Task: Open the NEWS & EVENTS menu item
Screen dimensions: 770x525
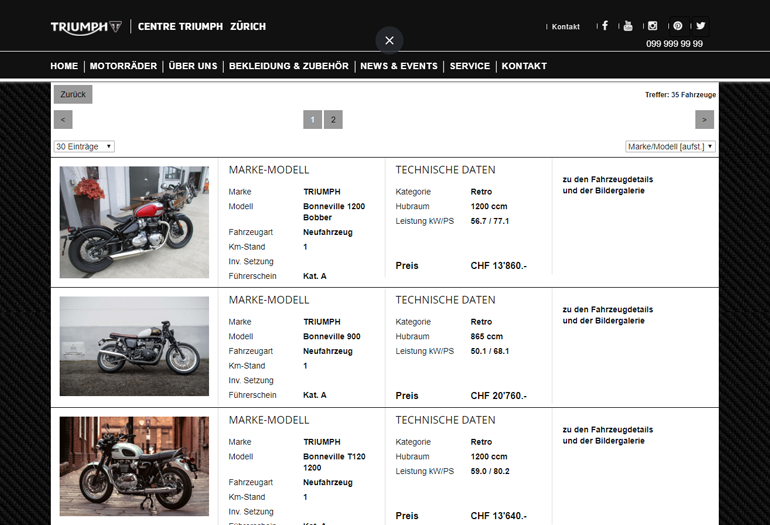Action: coord(399,66)
